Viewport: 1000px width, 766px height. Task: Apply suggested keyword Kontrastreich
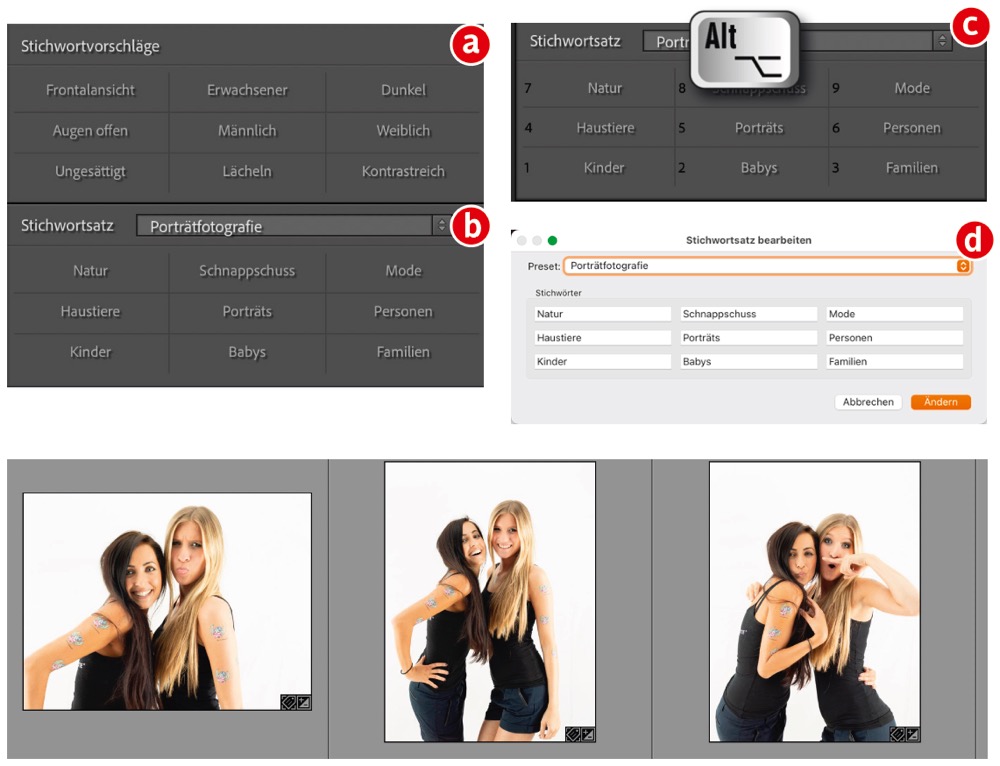pyautogui.click(x=403, y=172)
